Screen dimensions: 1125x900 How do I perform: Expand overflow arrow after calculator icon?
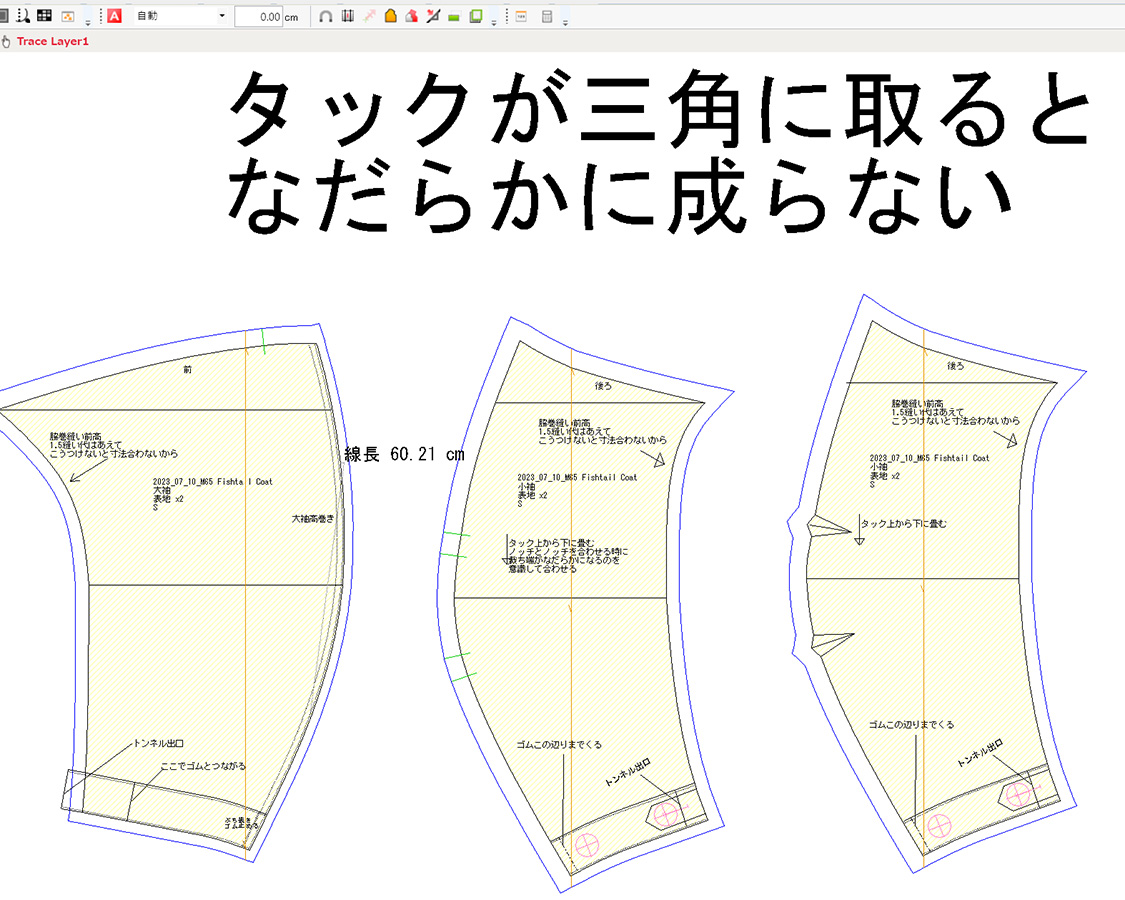click(x=566, y=20)
